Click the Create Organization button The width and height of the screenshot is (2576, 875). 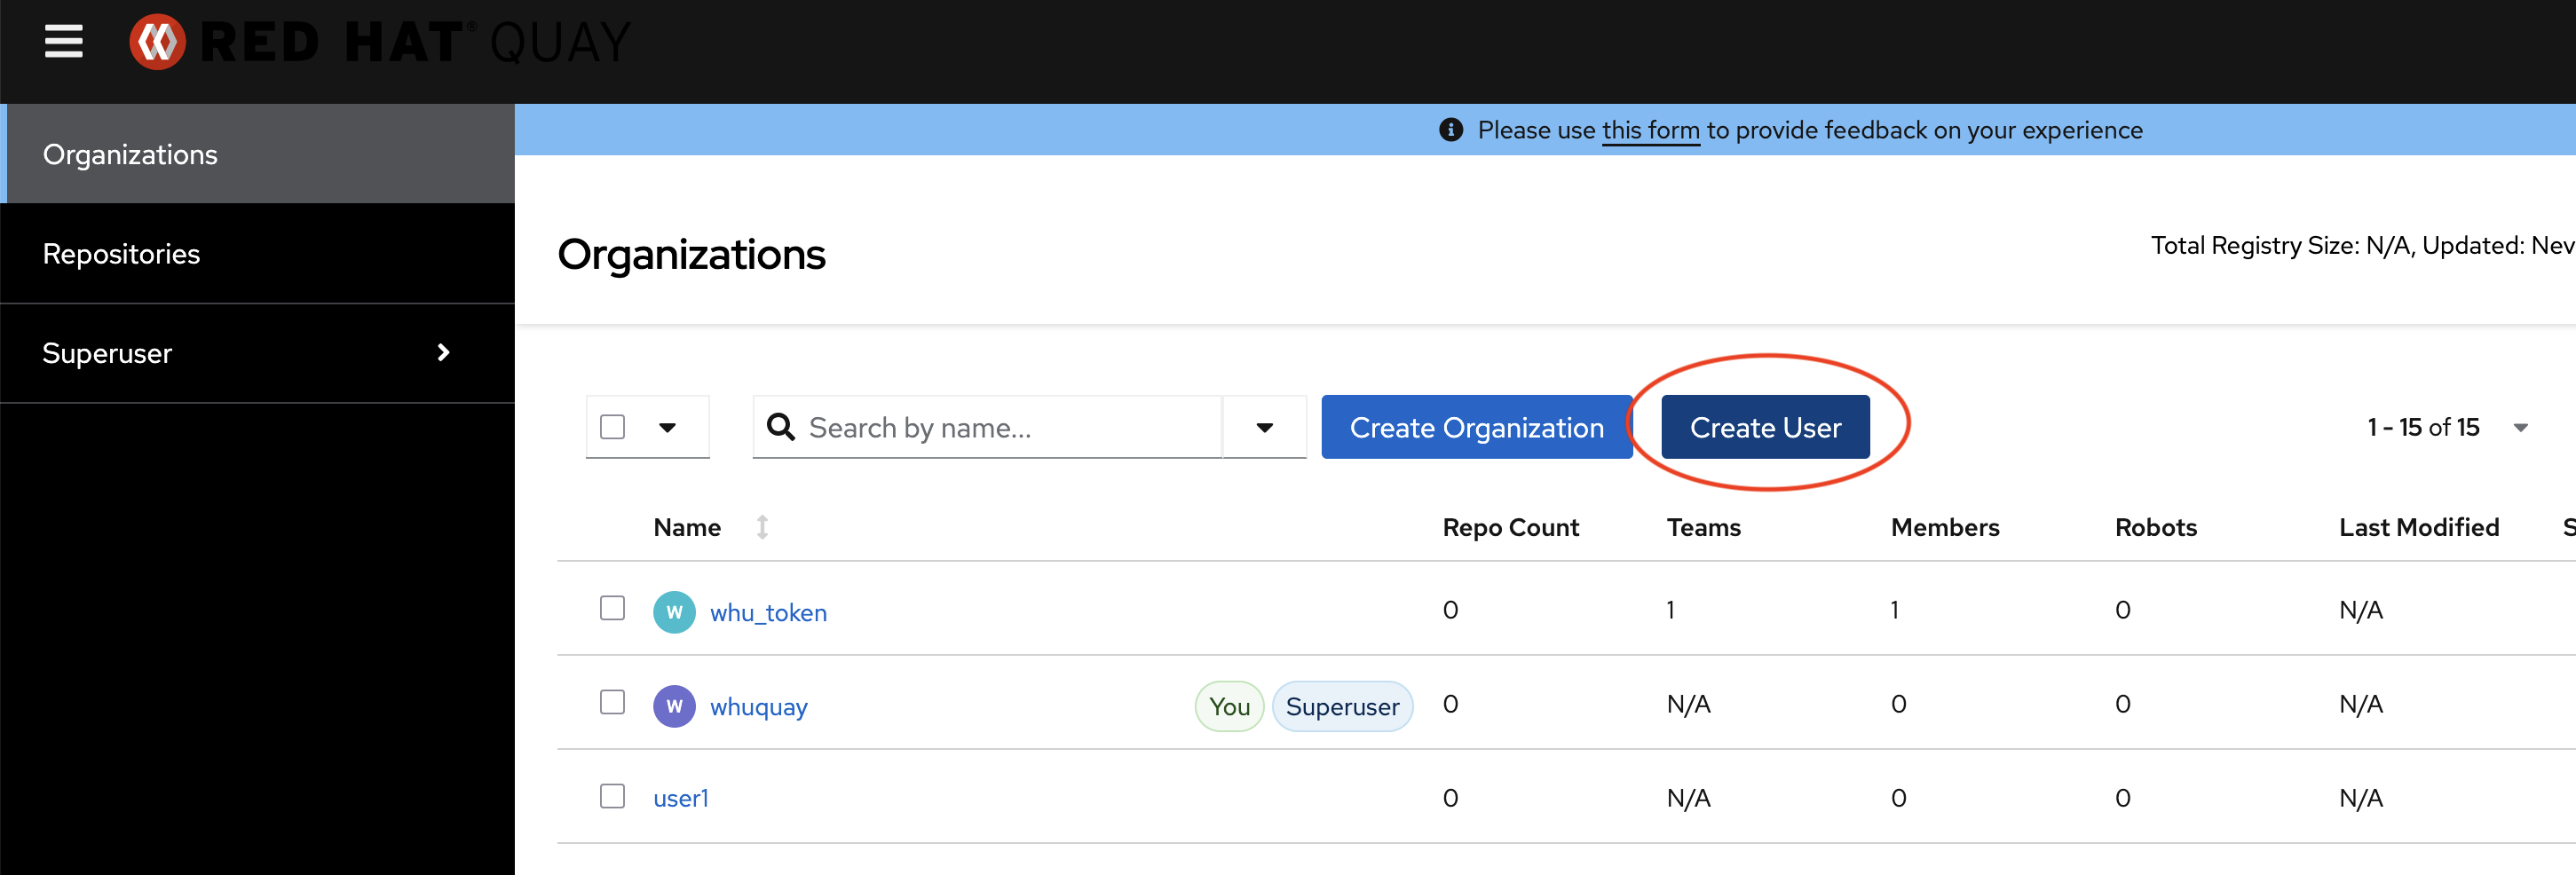click(x=1476, y=428)
